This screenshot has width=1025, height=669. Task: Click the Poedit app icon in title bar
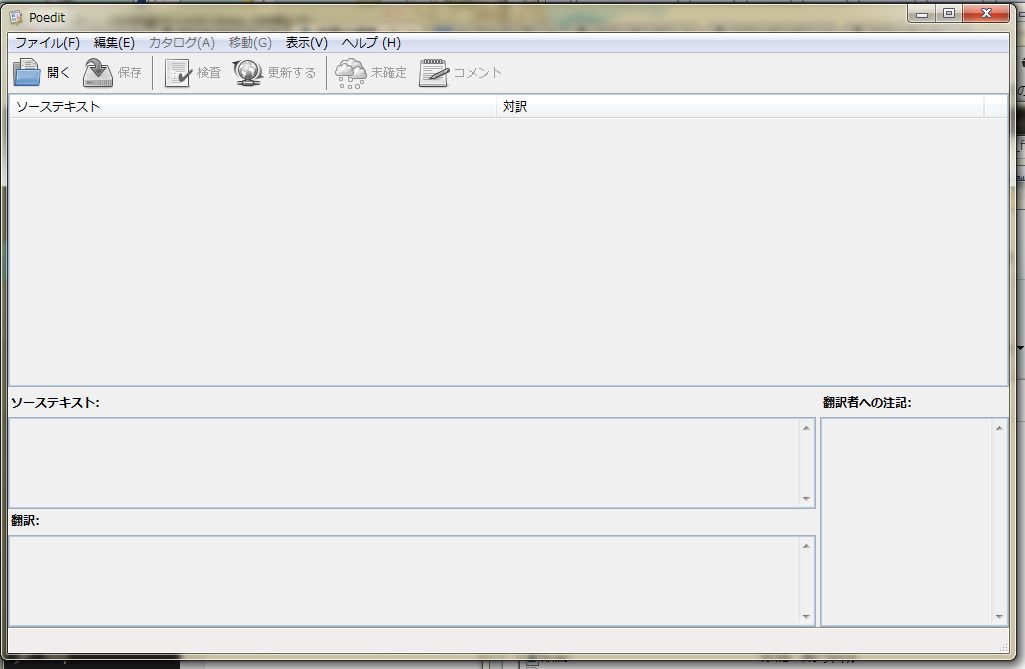tap(16, 17)
